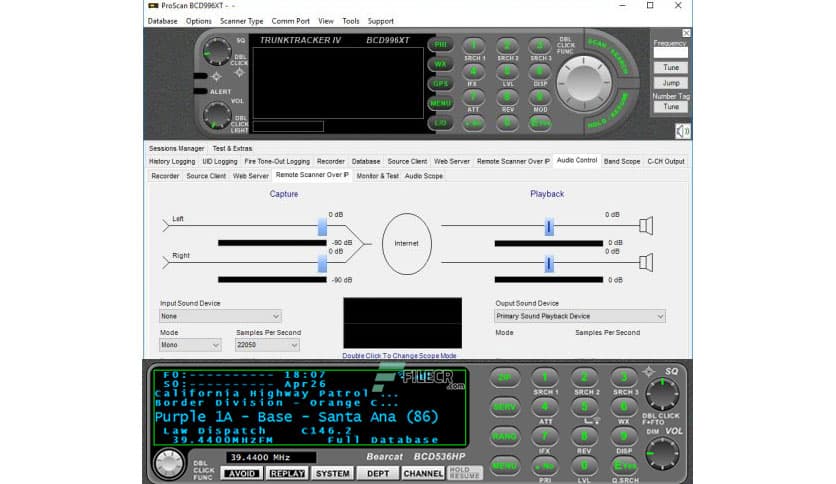Screen dimensions: 836x484
Task: Click the Tune button under Number Tag
Action: (671, 107)
